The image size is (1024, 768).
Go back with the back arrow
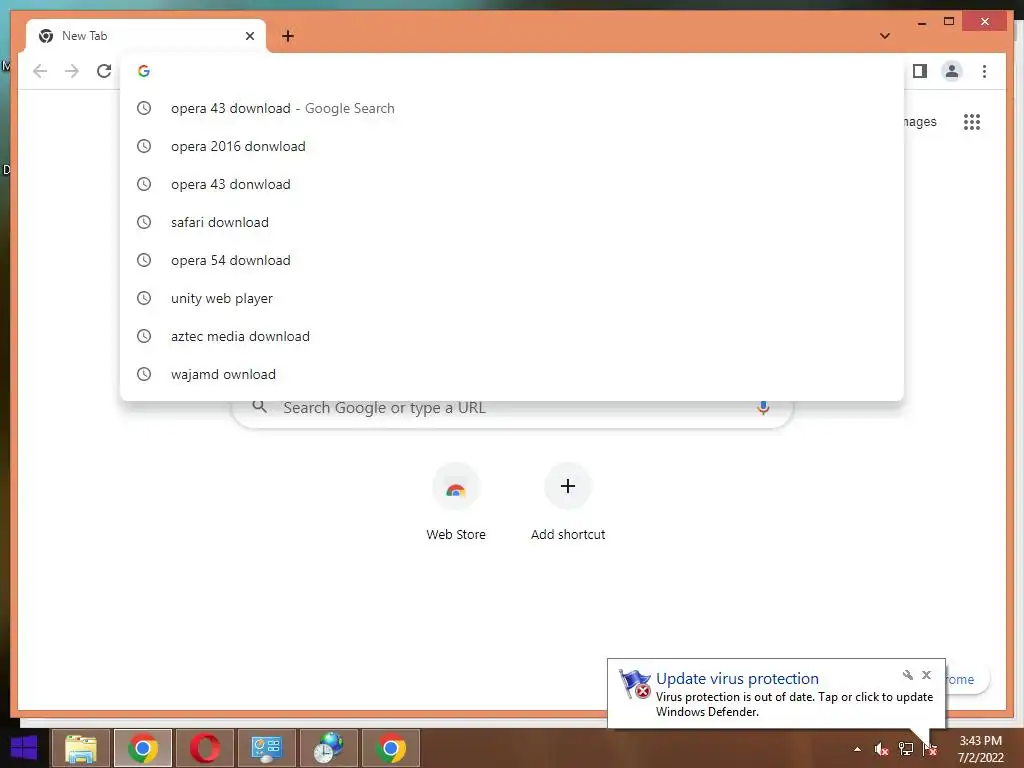pyautogui.click(x=40, y=71)
